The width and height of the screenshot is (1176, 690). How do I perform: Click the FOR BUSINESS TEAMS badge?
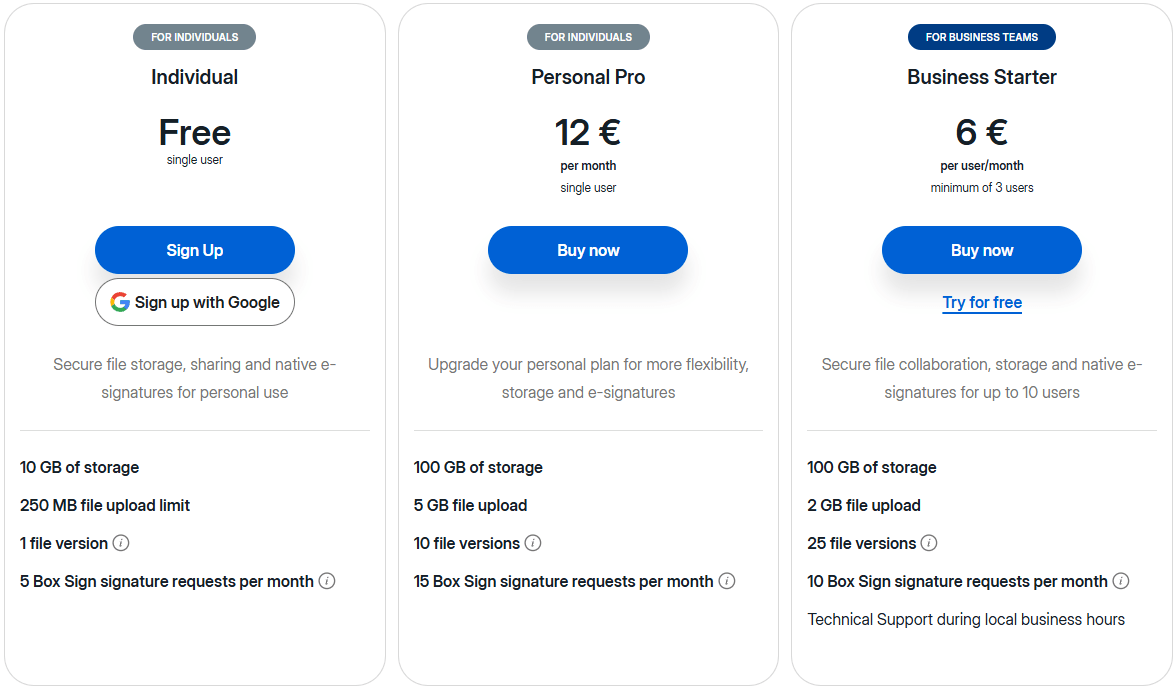coord(981,37)
